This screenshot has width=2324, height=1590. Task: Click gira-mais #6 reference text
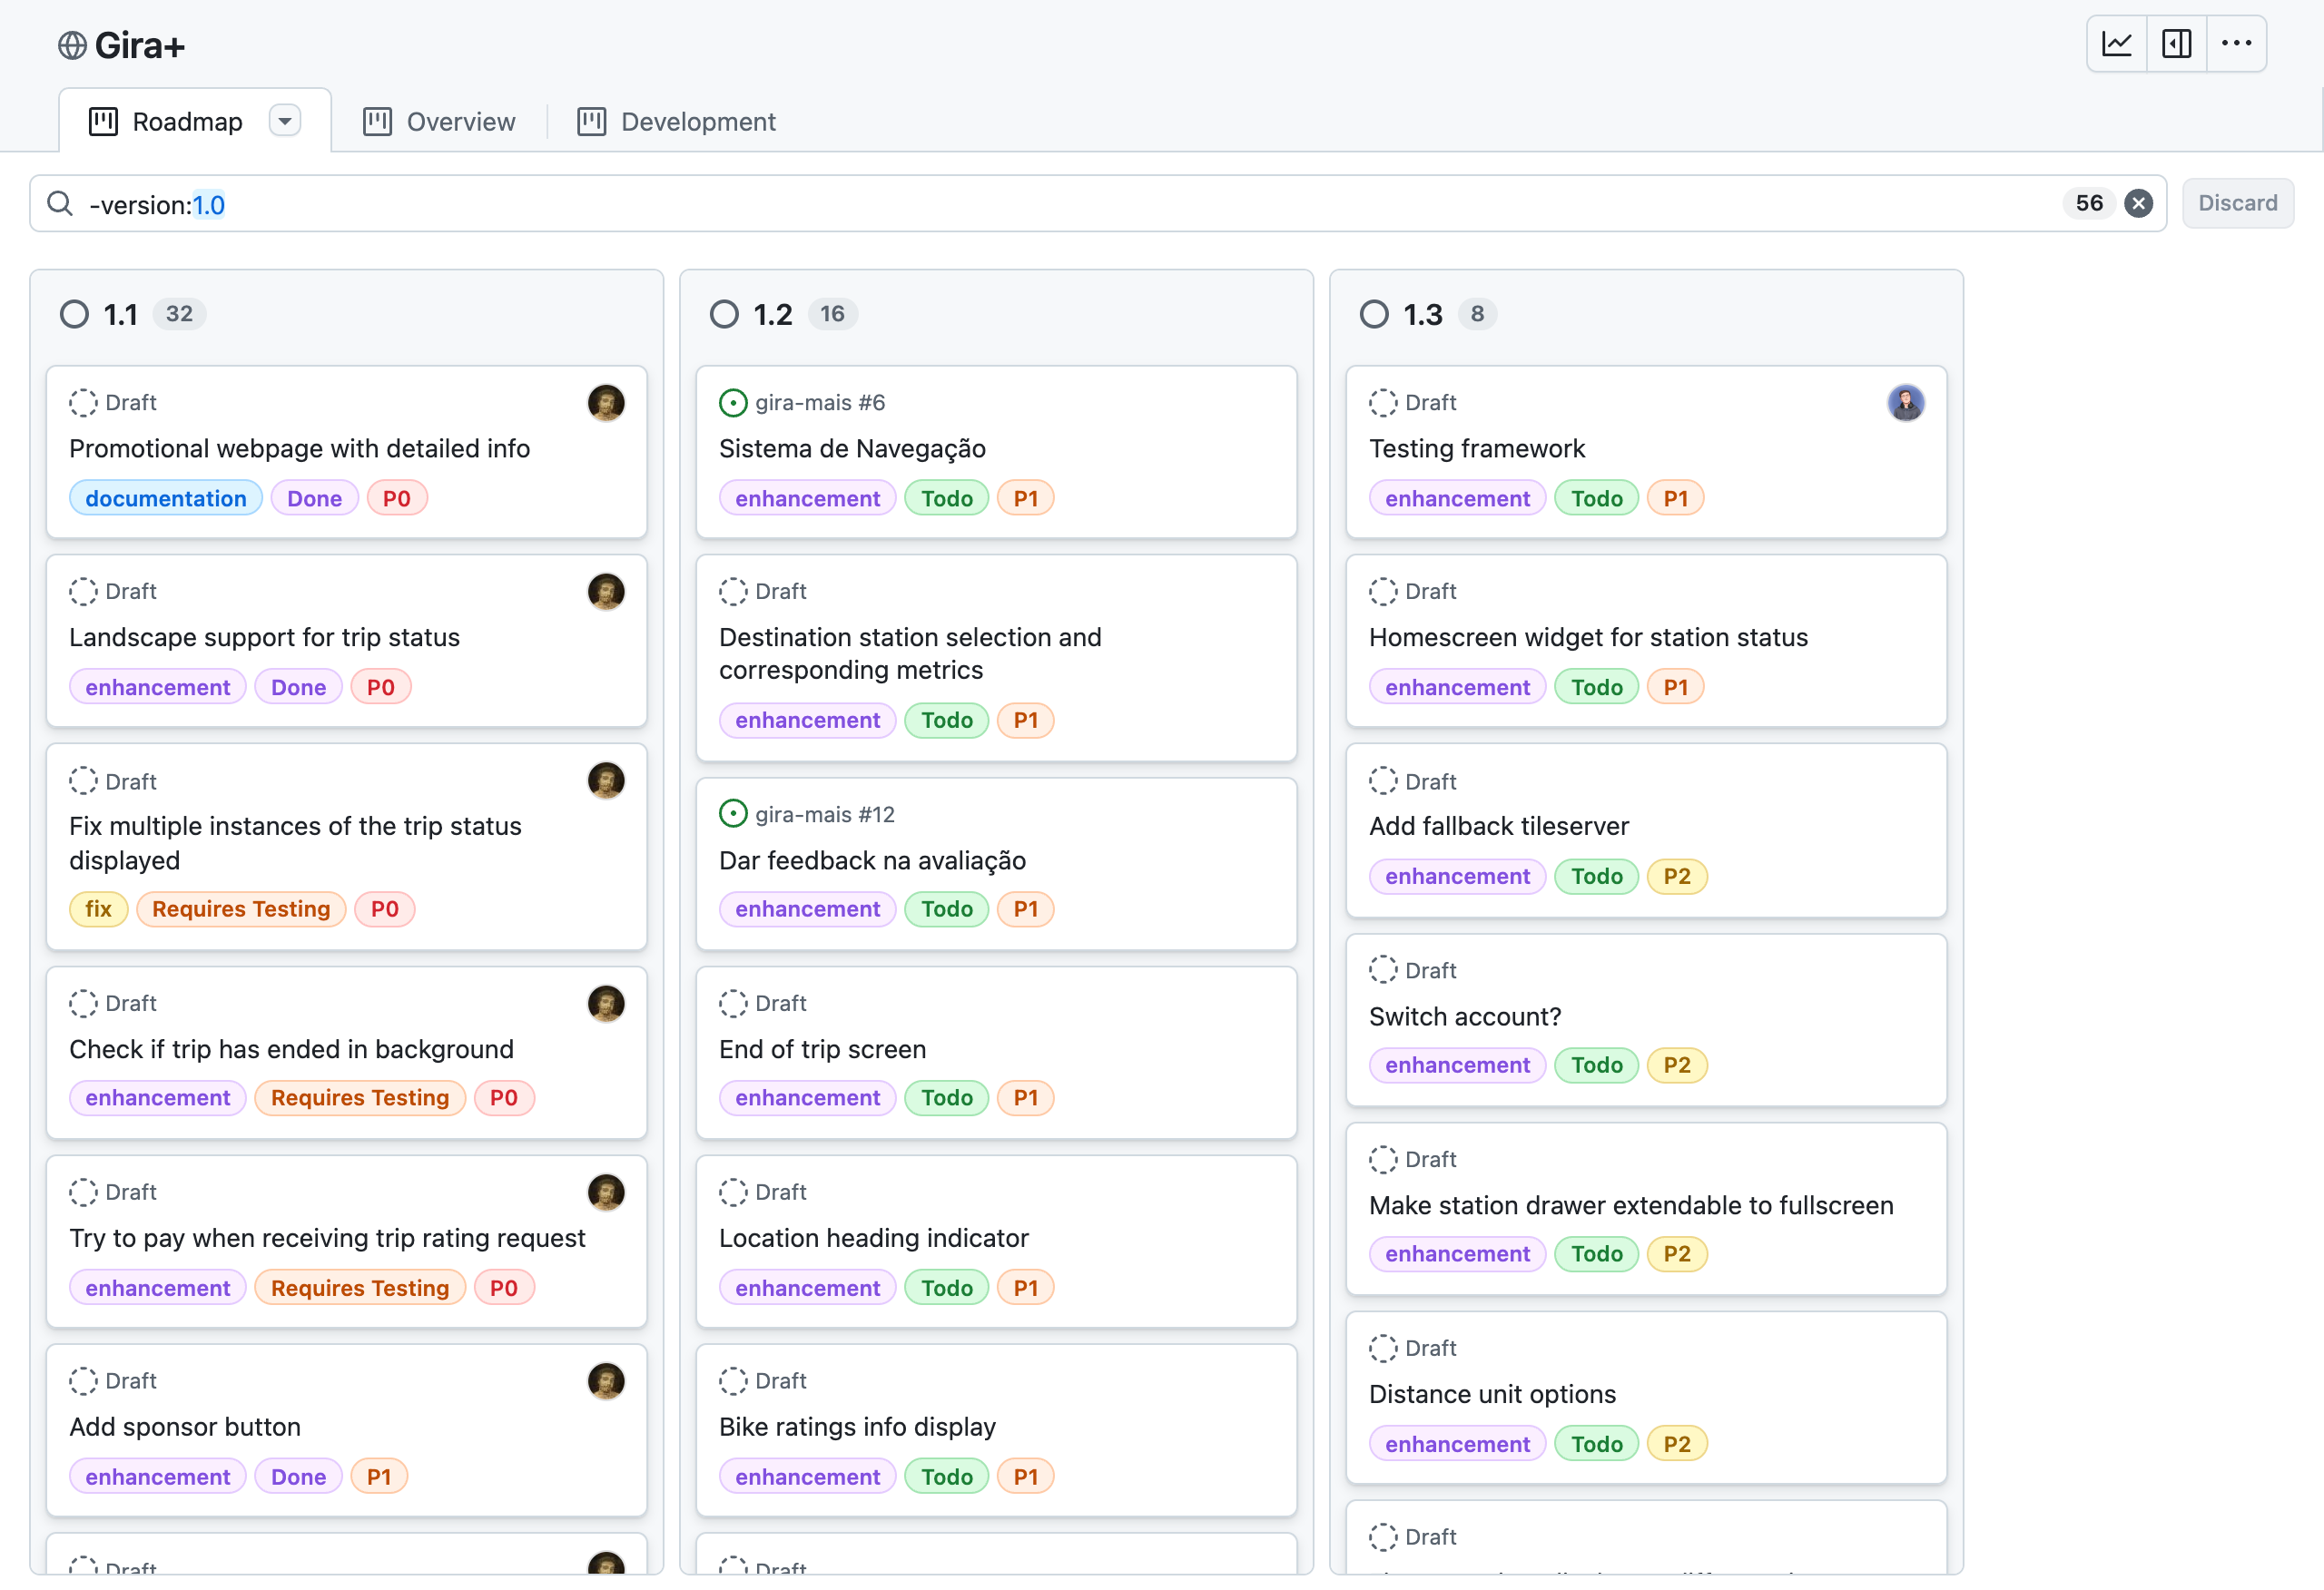(x=820, y=403)
